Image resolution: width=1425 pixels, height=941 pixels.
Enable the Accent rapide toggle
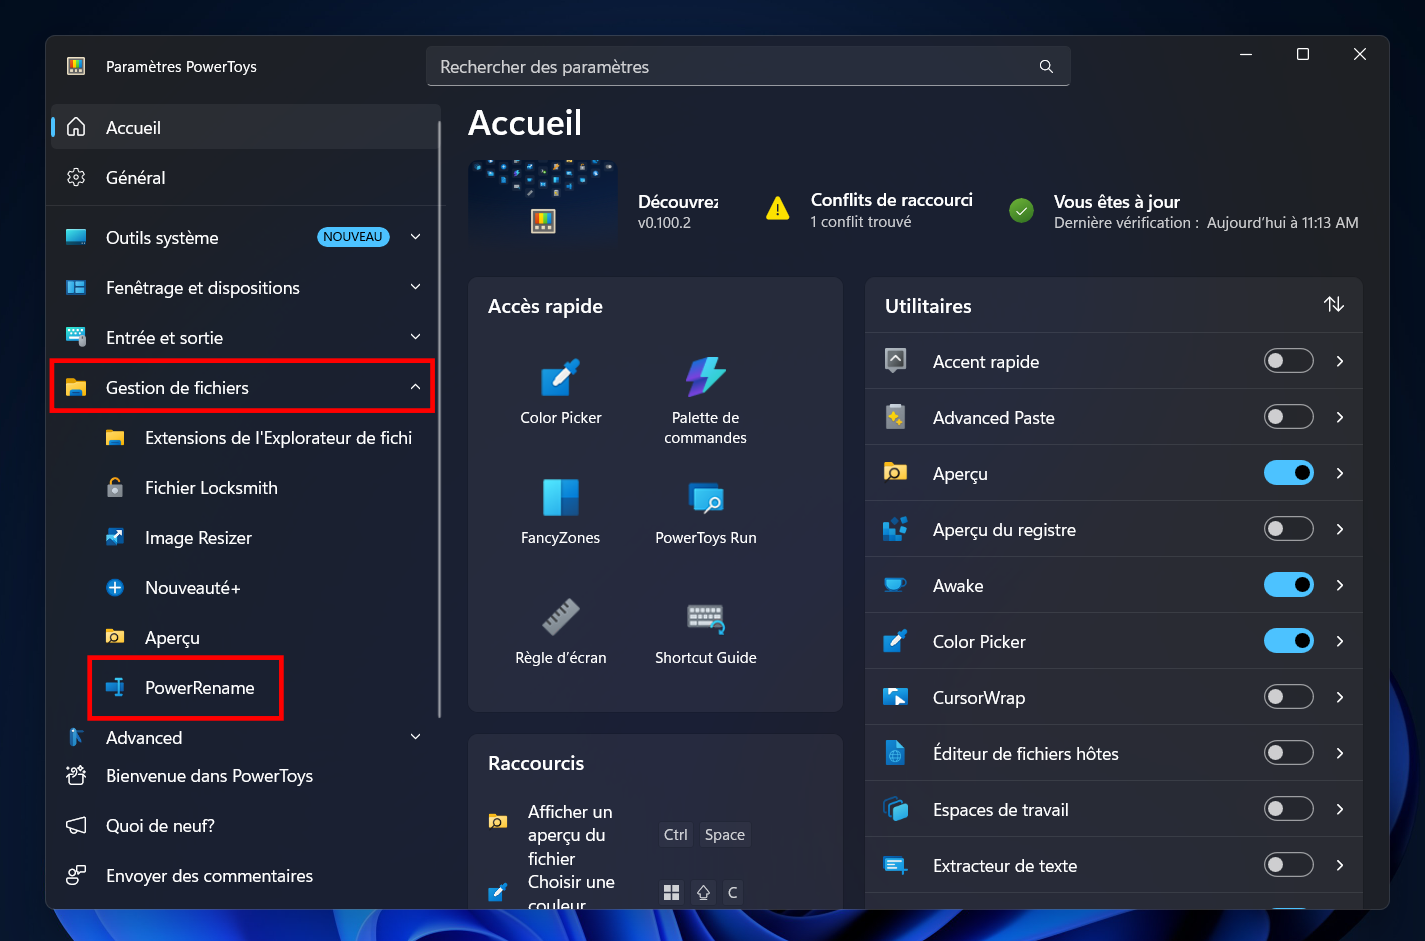1288,361
